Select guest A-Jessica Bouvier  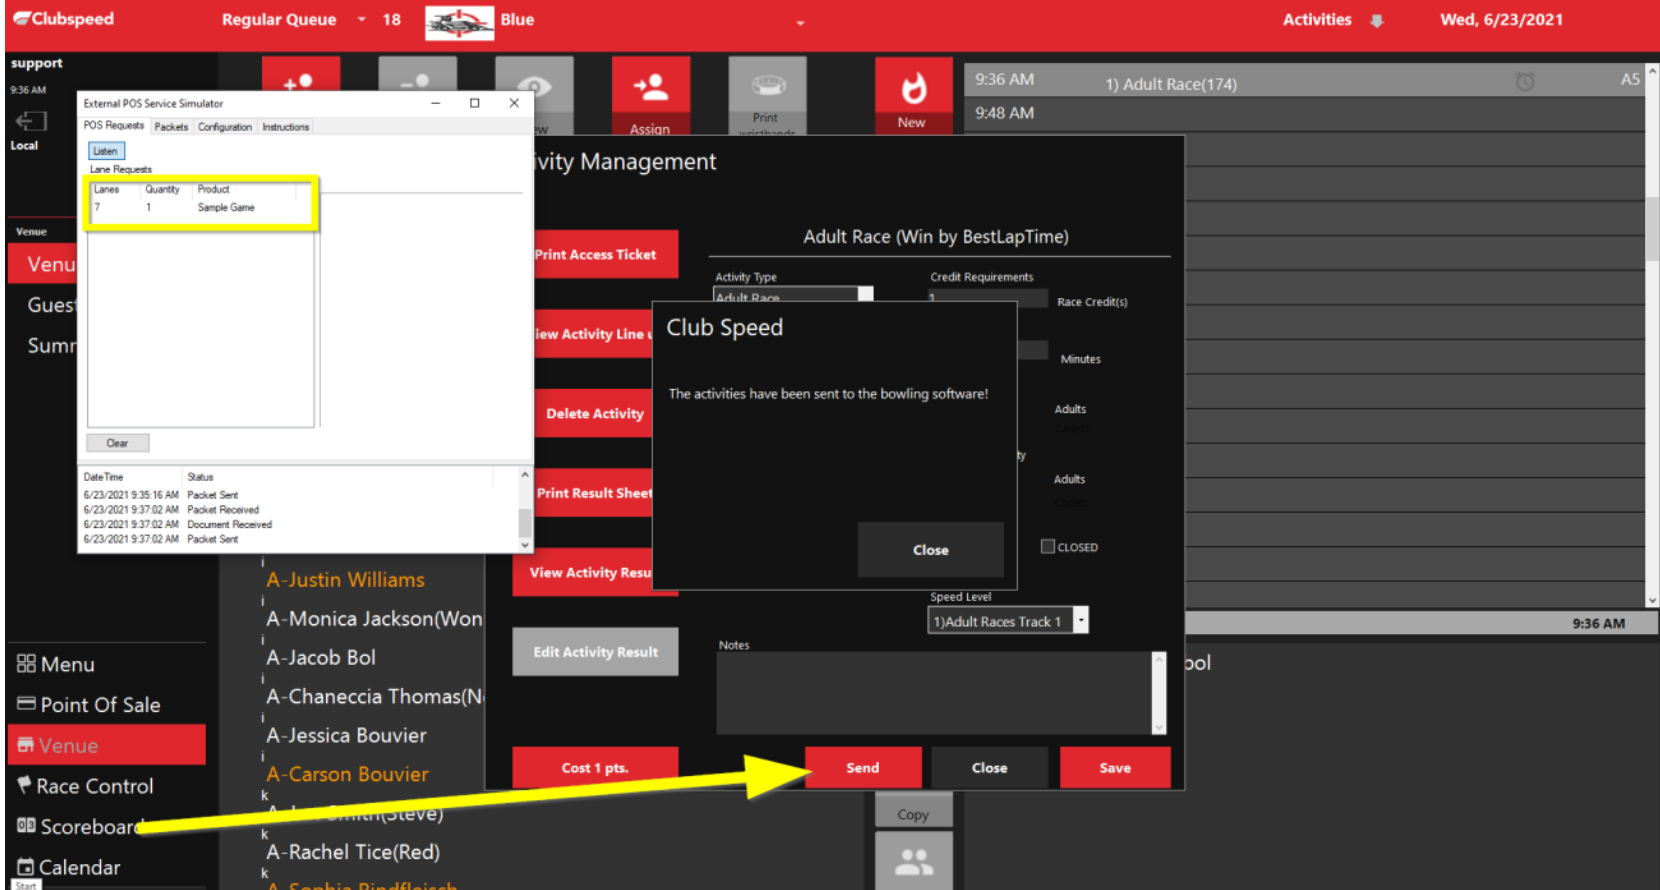[346, 736]
